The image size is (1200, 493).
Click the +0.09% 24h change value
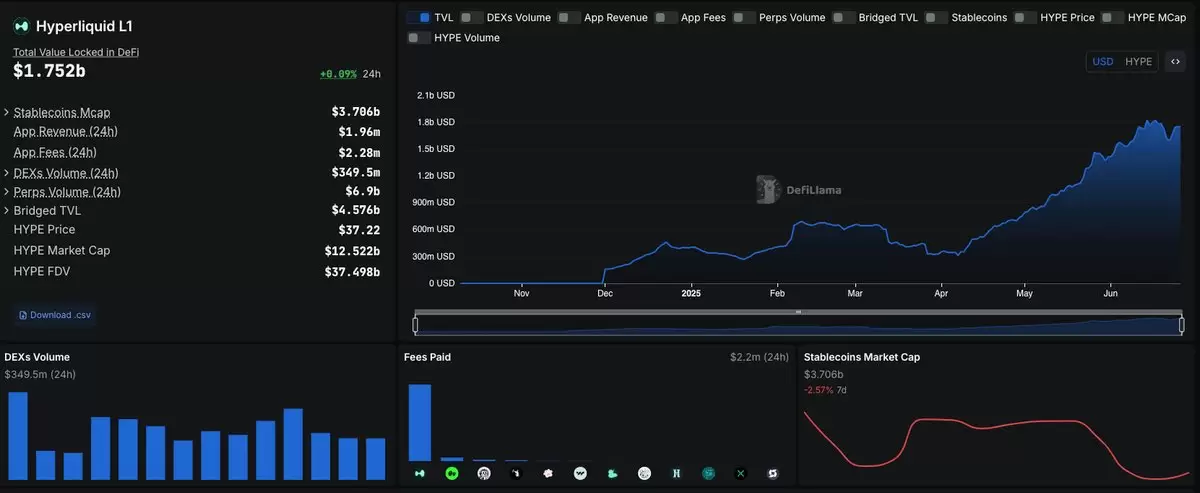[340, 74]
